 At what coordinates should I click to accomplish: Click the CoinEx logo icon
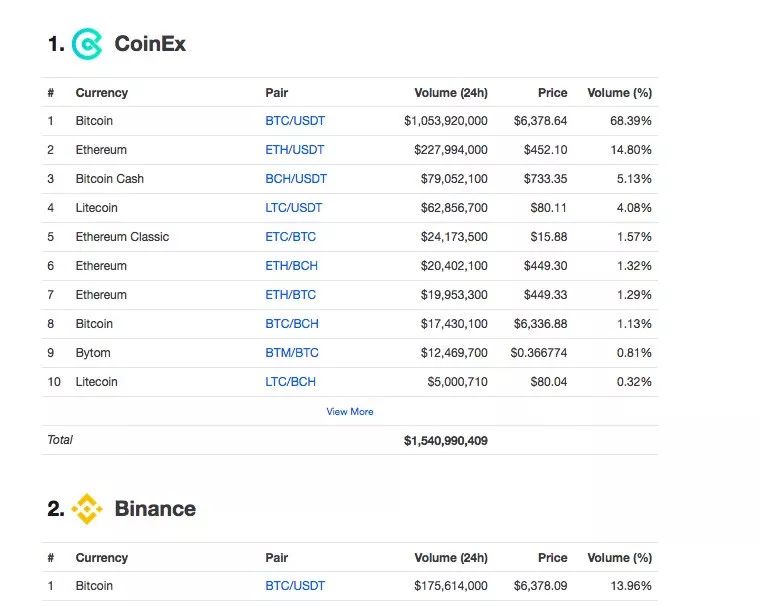pos(87,44)
